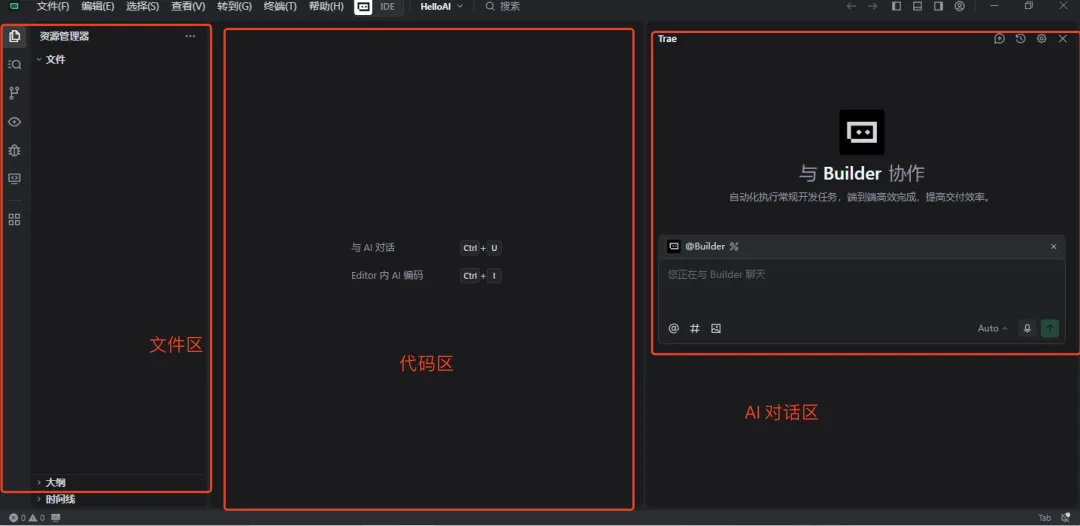Click the tools icon next to @Builder

click(734, 246)
